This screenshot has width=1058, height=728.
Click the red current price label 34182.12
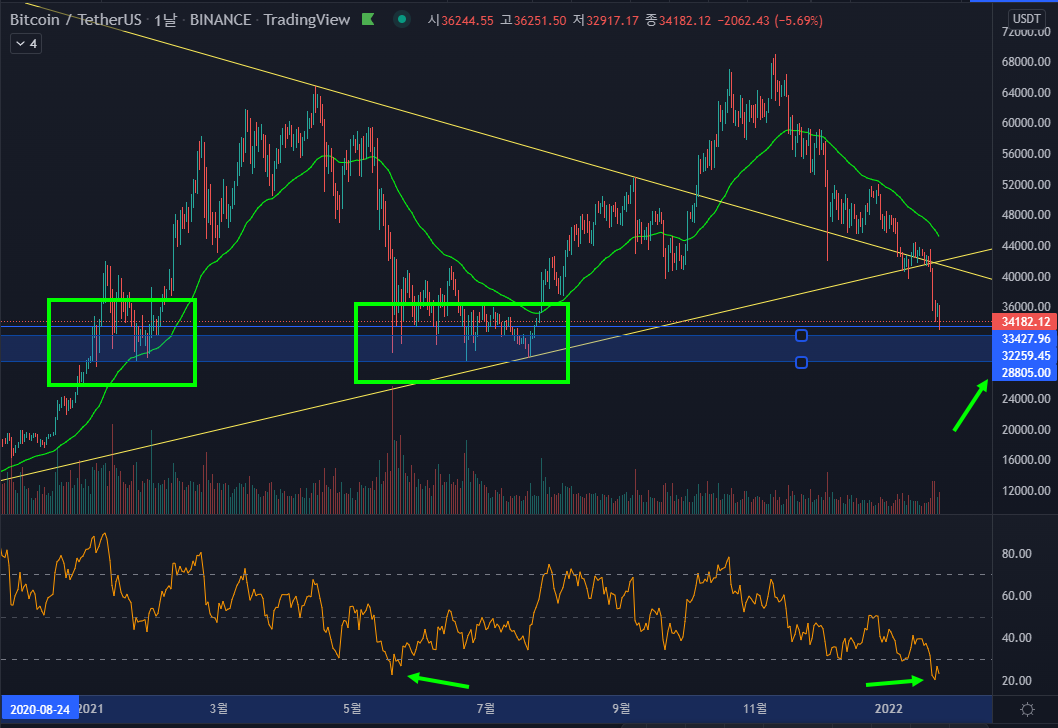tap(1025, 322)
